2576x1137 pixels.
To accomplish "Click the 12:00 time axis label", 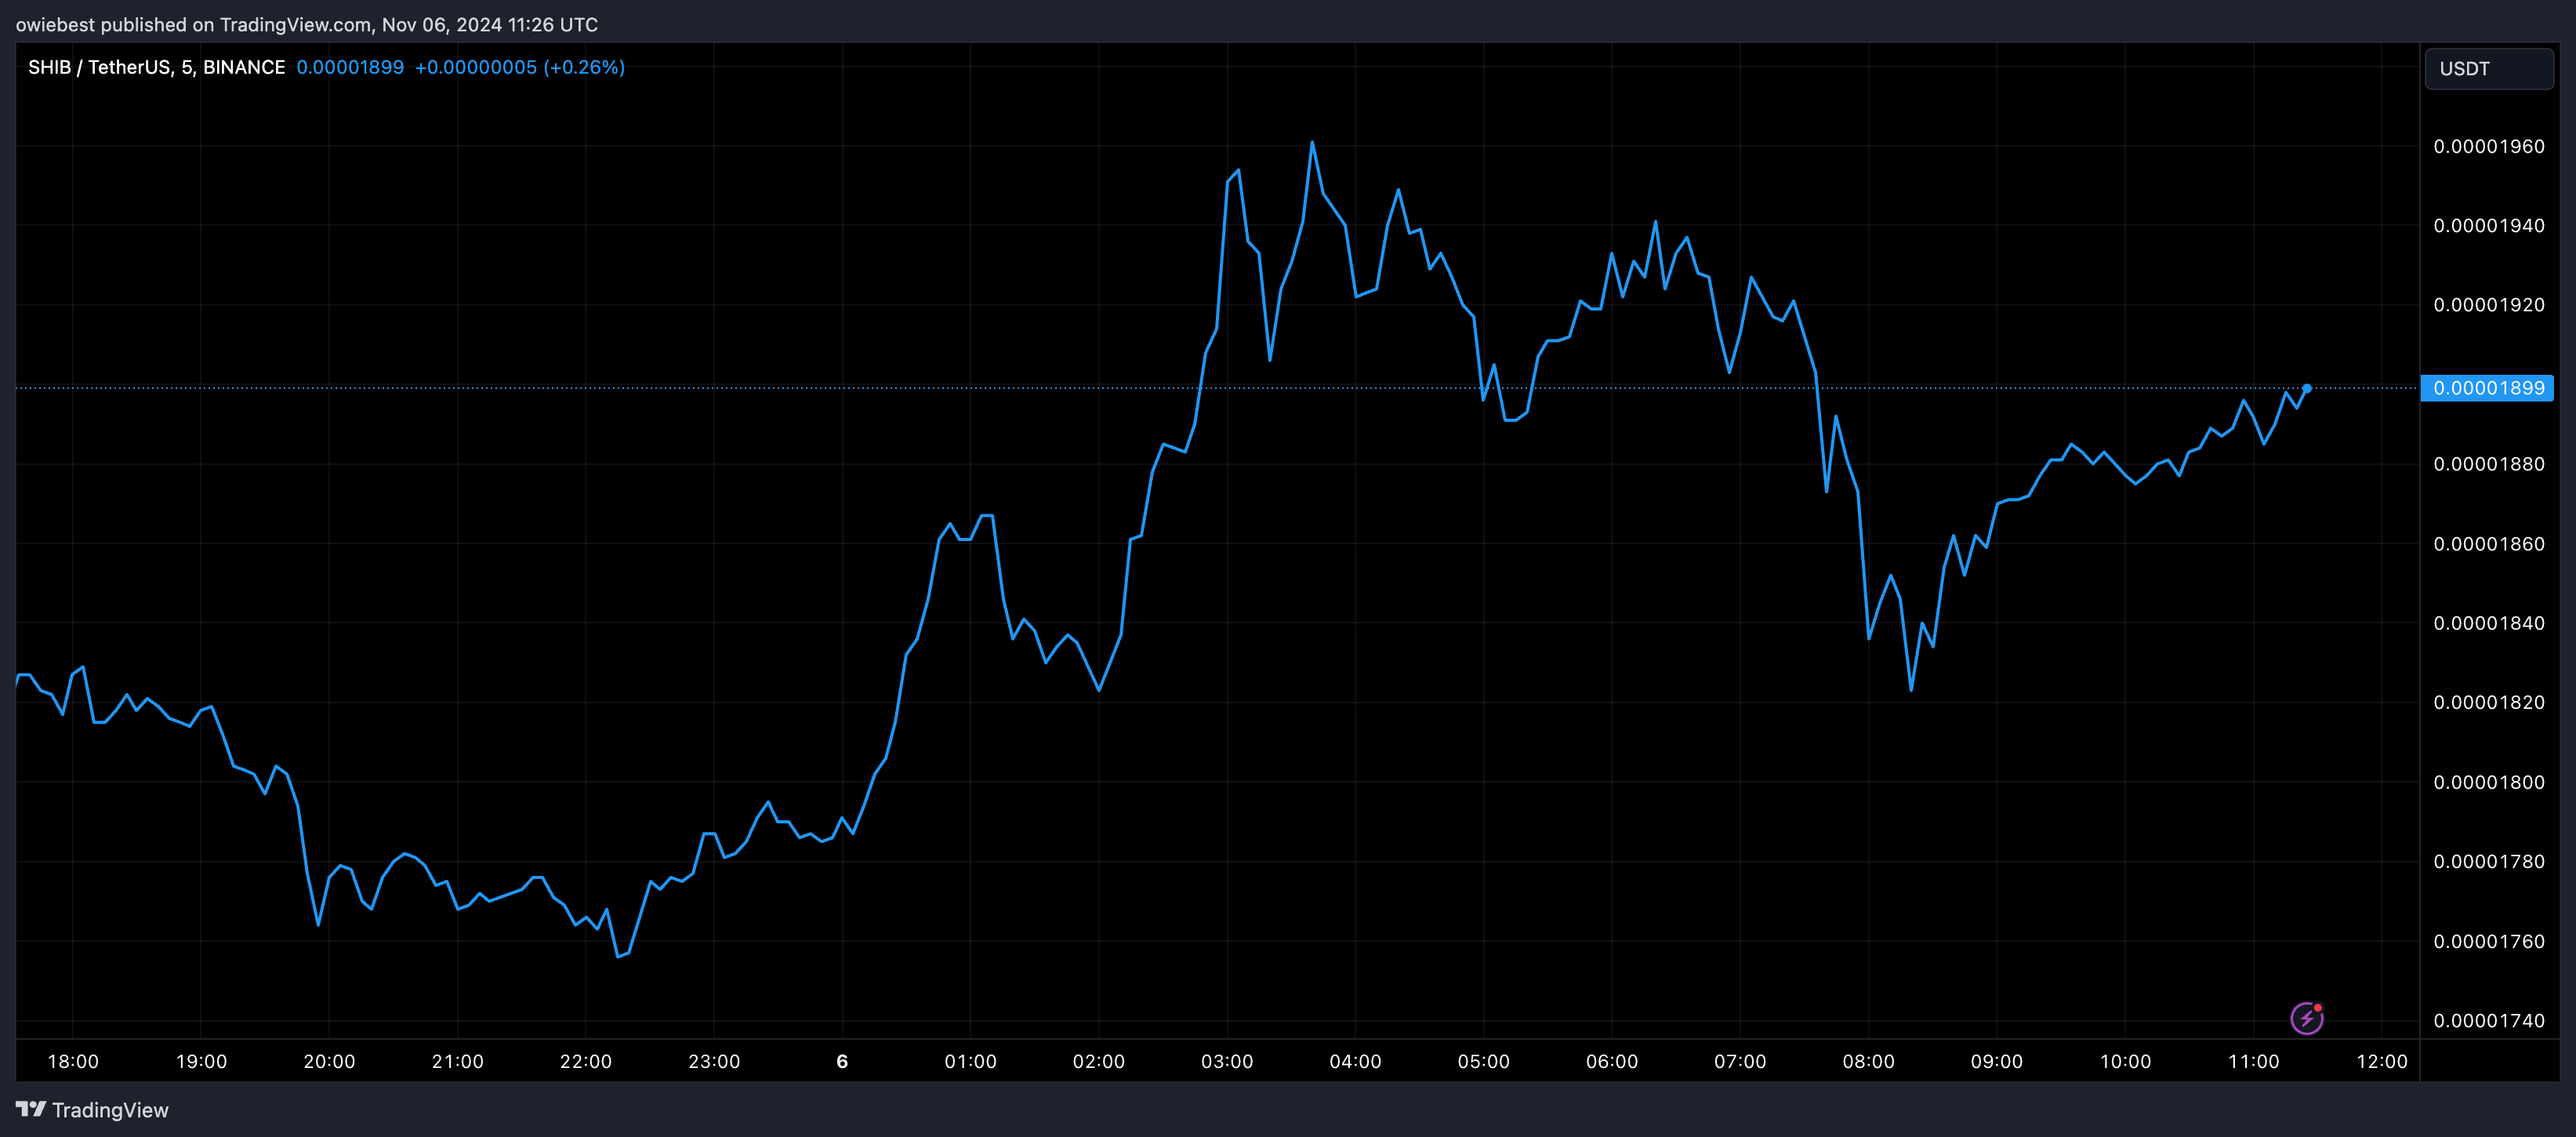I will pos(2382,1061).
